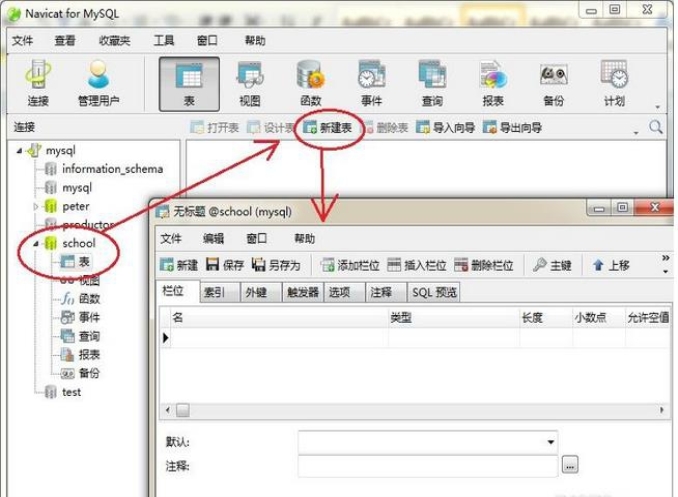
Task: Open the 计划 (Schedule) toolbar icon
Action: point(614,83)
